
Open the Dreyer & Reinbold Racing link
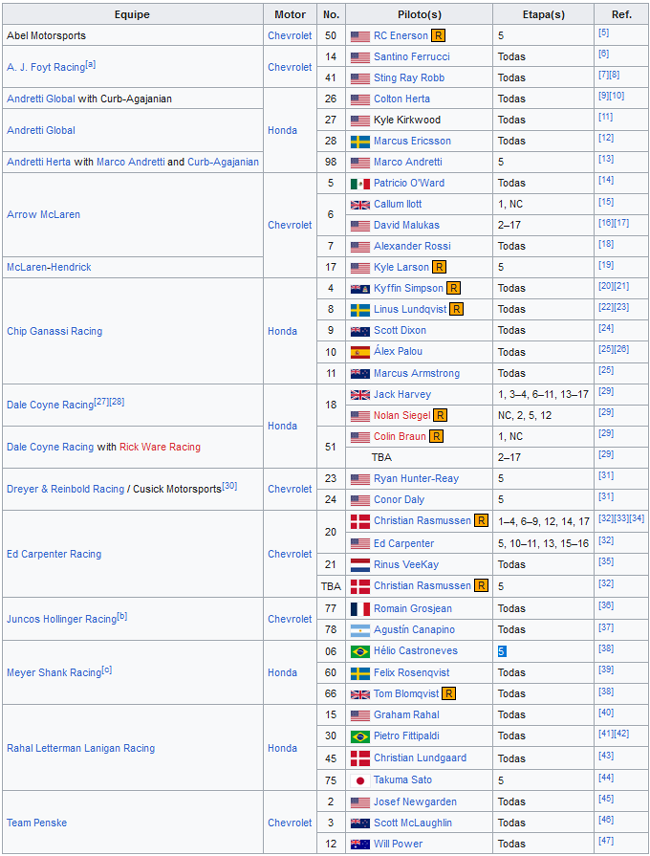65,489
